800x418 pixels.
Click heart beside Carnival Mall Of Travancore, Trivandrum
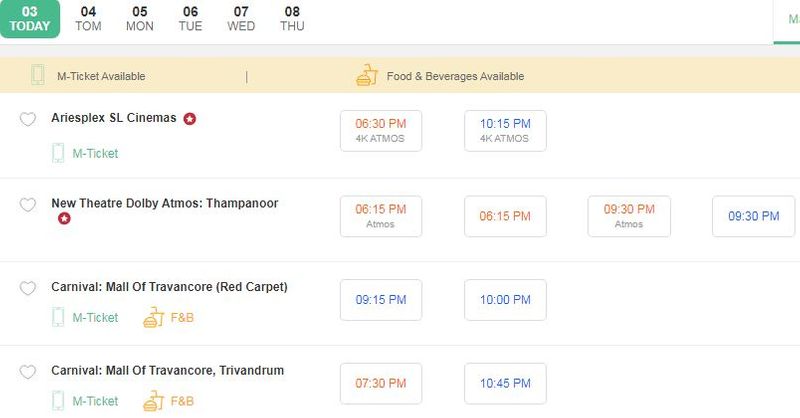28,372
